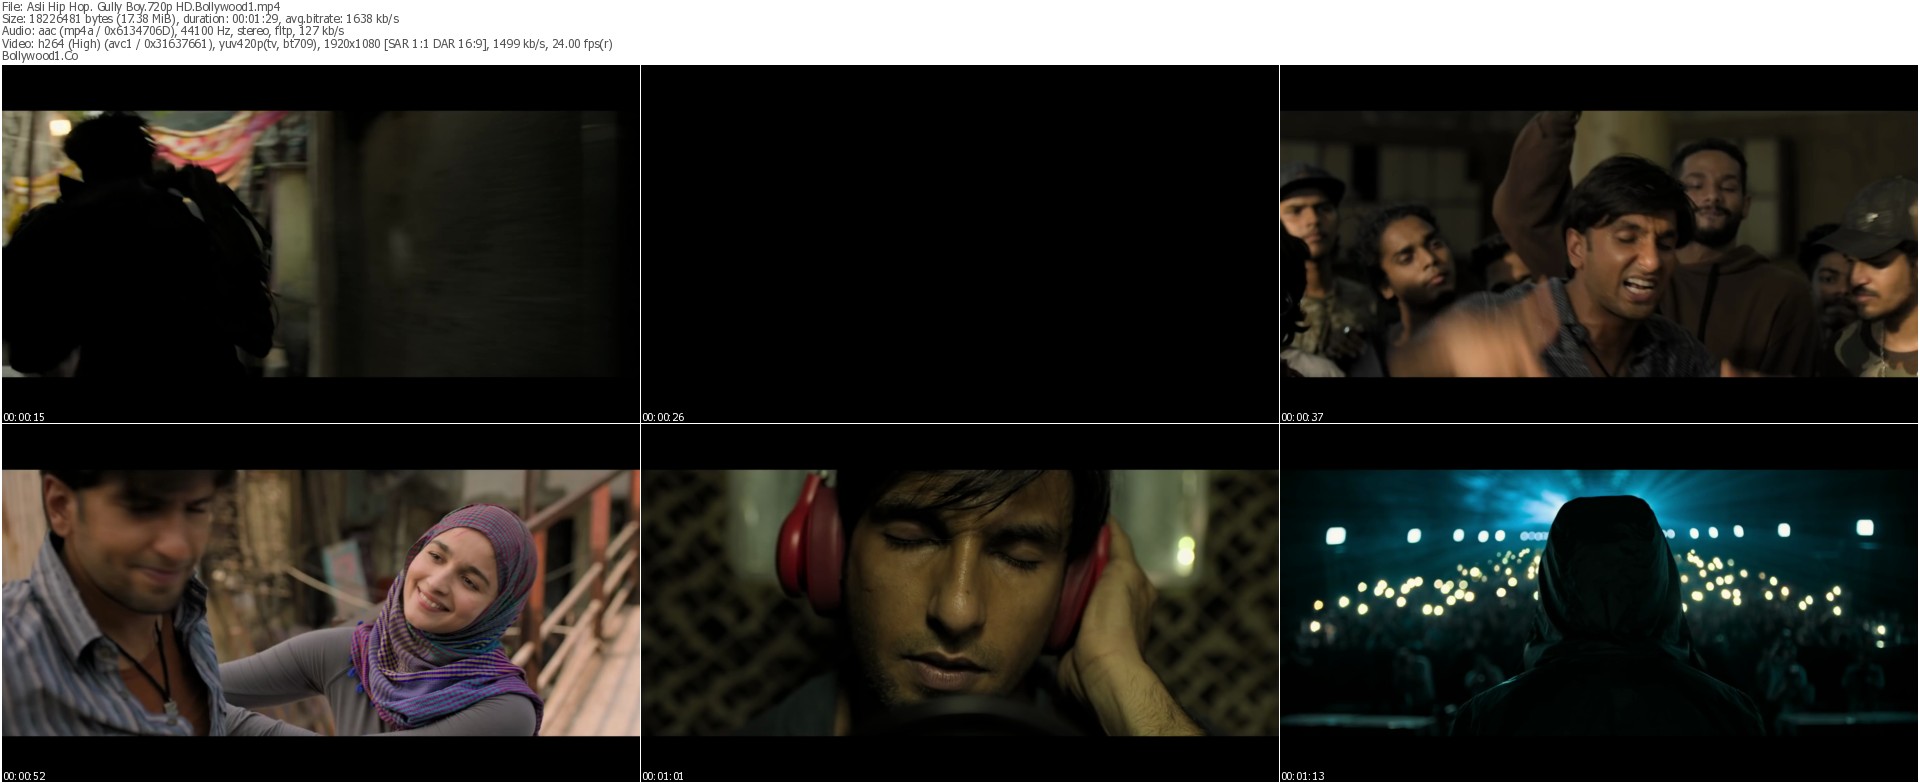
Task: Click the Video line with h264 1920x1080
Action: [x=307, y=43]
